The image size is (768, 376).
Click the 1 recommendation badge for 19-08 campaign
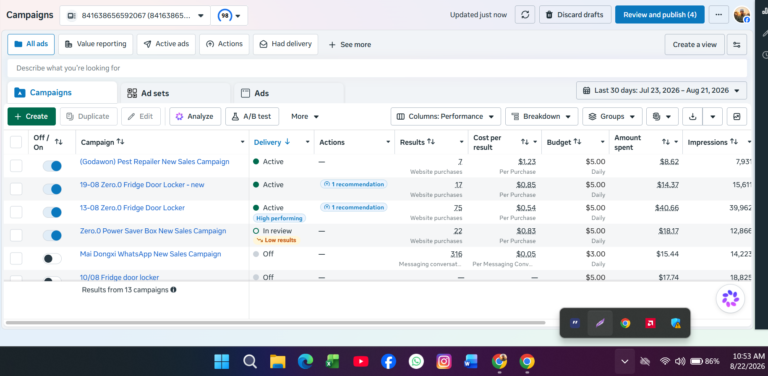pos(353,184)
